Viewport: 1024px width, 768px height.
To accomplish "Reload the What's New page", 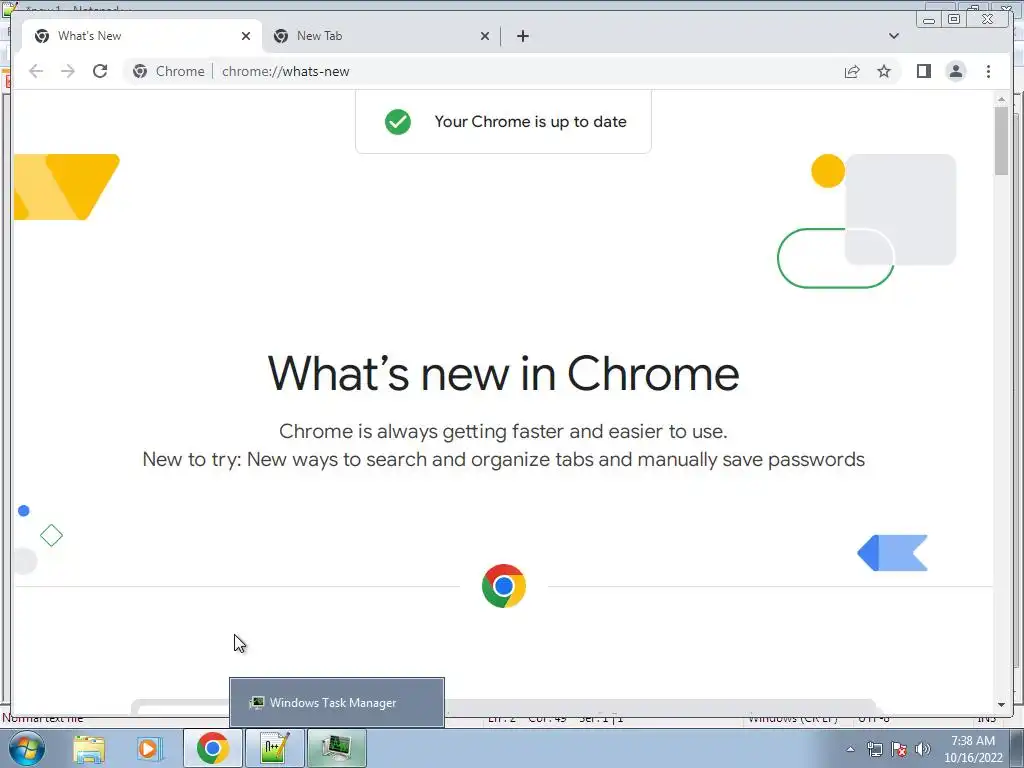I will [100, 71].
